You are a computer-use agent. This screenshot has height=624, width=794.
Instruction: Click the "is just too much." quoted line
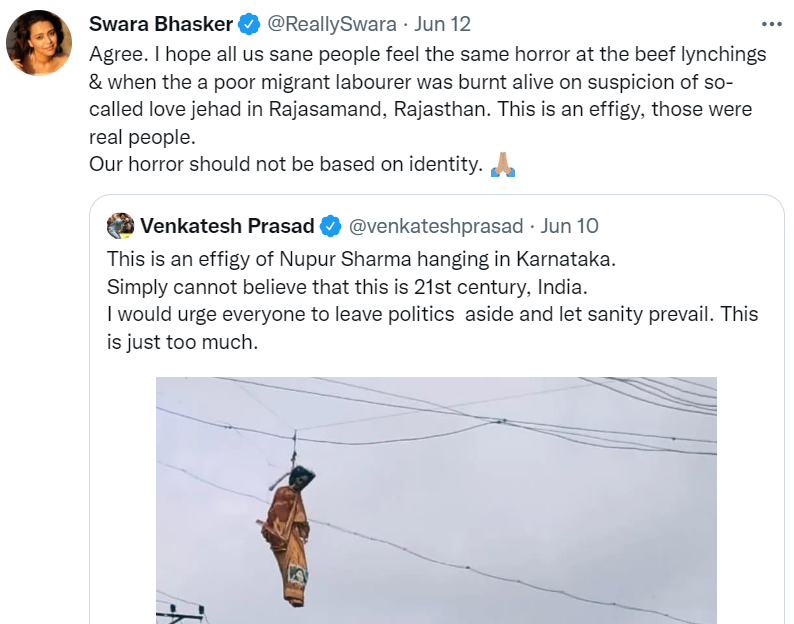183,342
